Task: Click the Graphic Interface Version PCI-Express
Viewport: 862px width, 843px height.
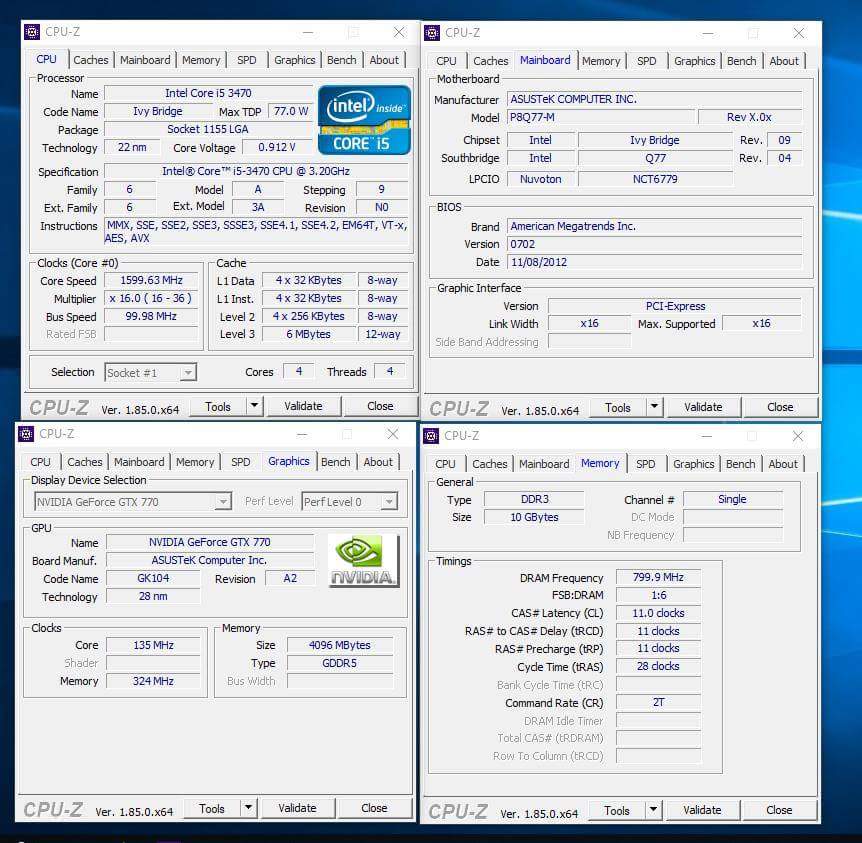Action: coord(675,306)
